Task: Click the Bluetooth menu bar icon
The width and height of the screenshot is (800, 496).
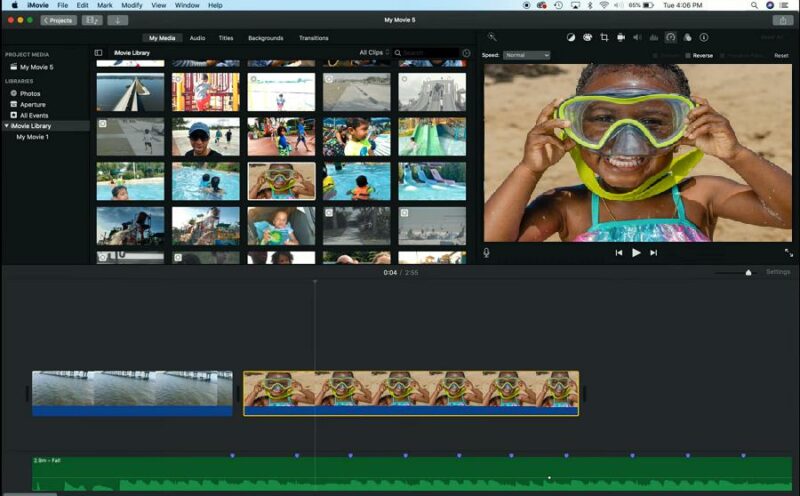Action: [590, 5]
